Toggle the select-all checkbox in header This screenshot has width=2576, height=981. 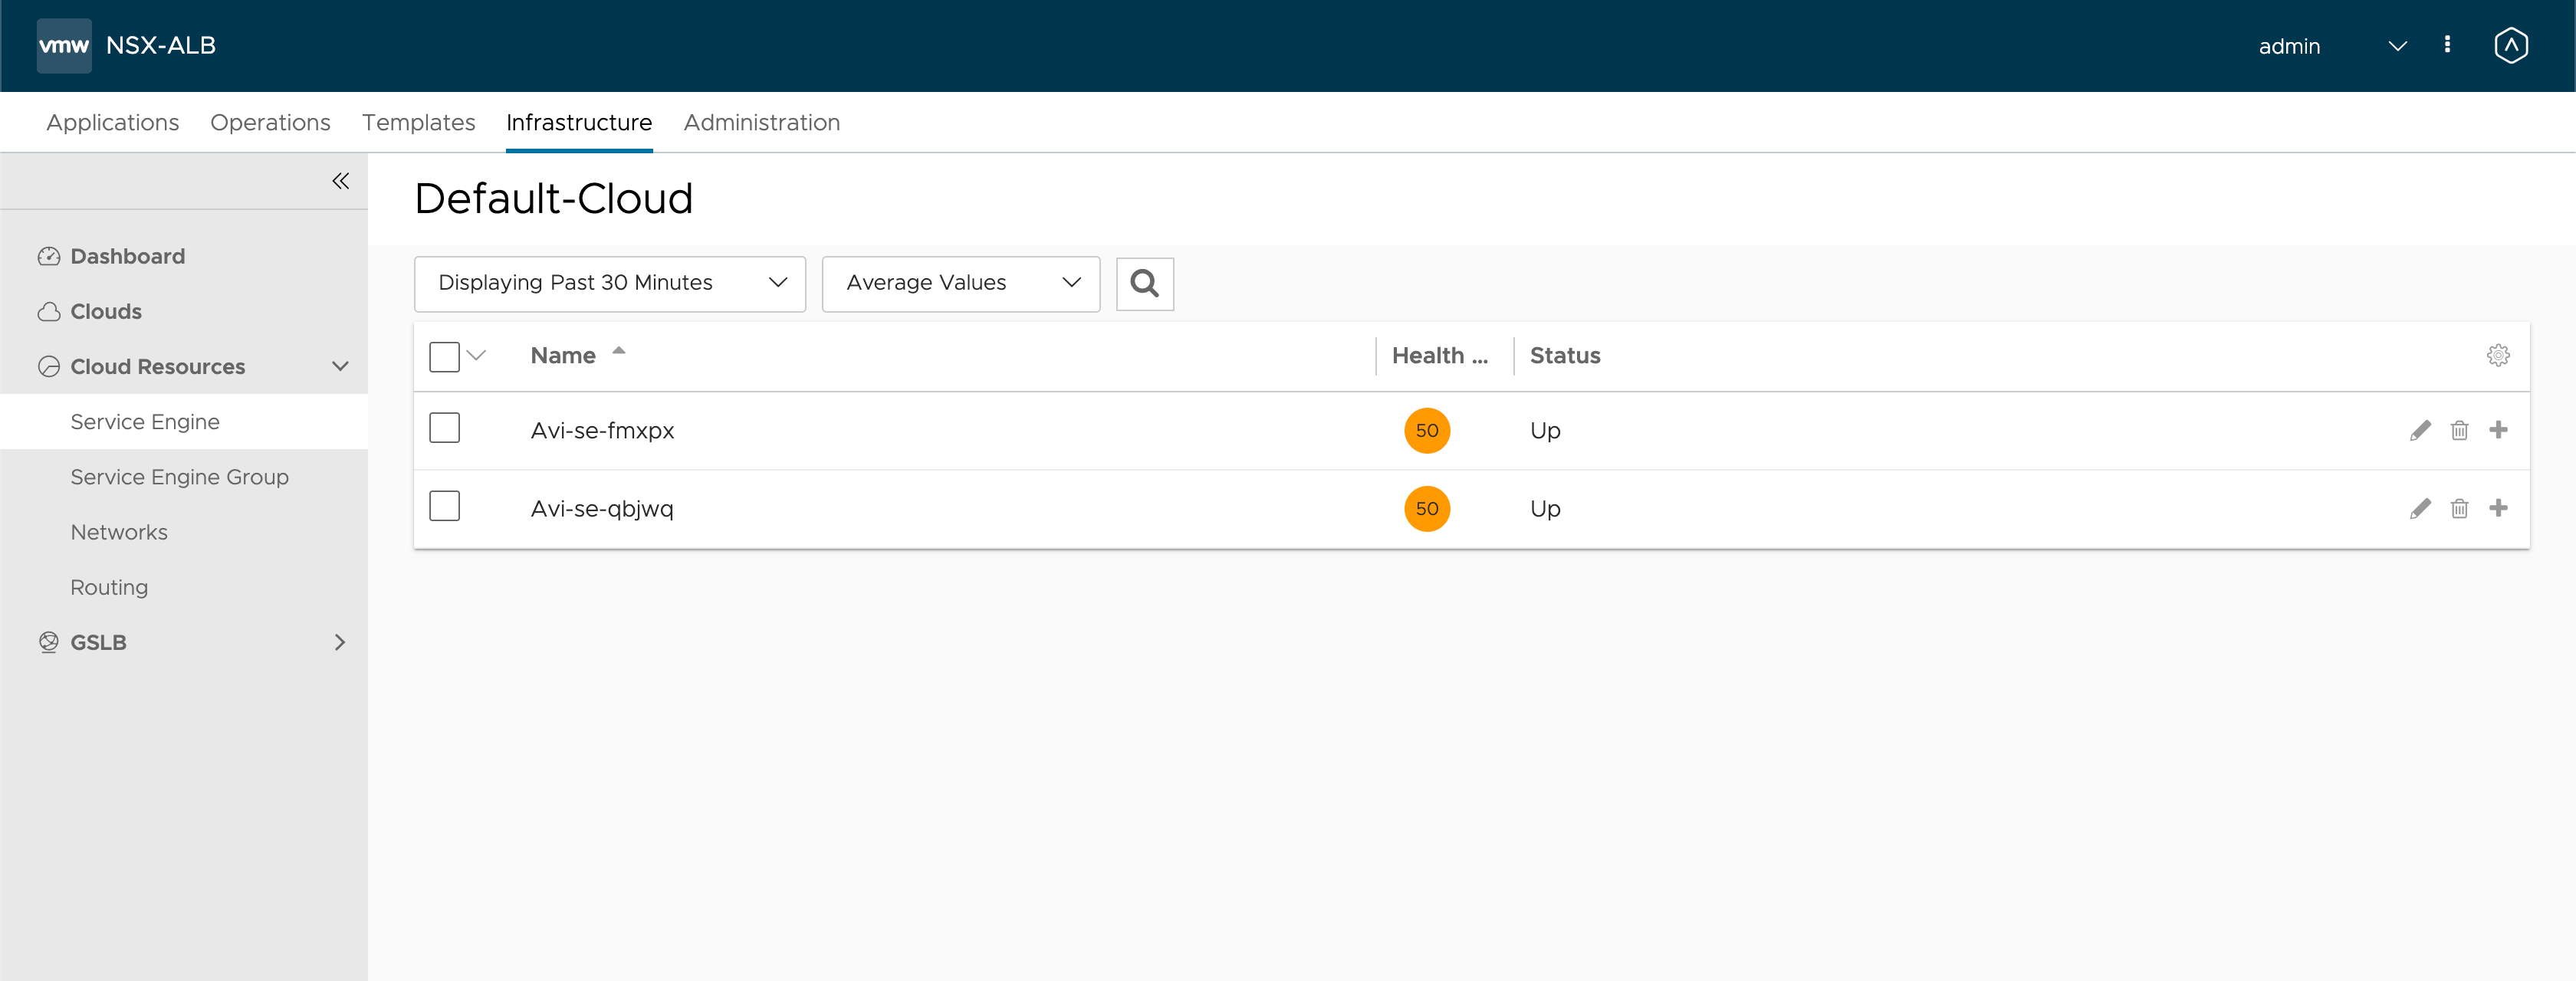pyautogui.click(x=444, y=356)
